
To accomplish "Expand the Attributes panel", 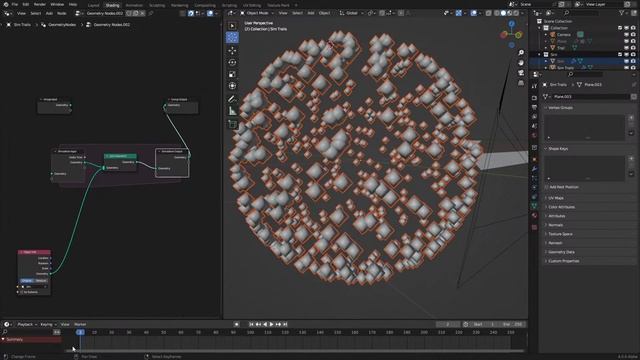I will (x=556, y=216).
